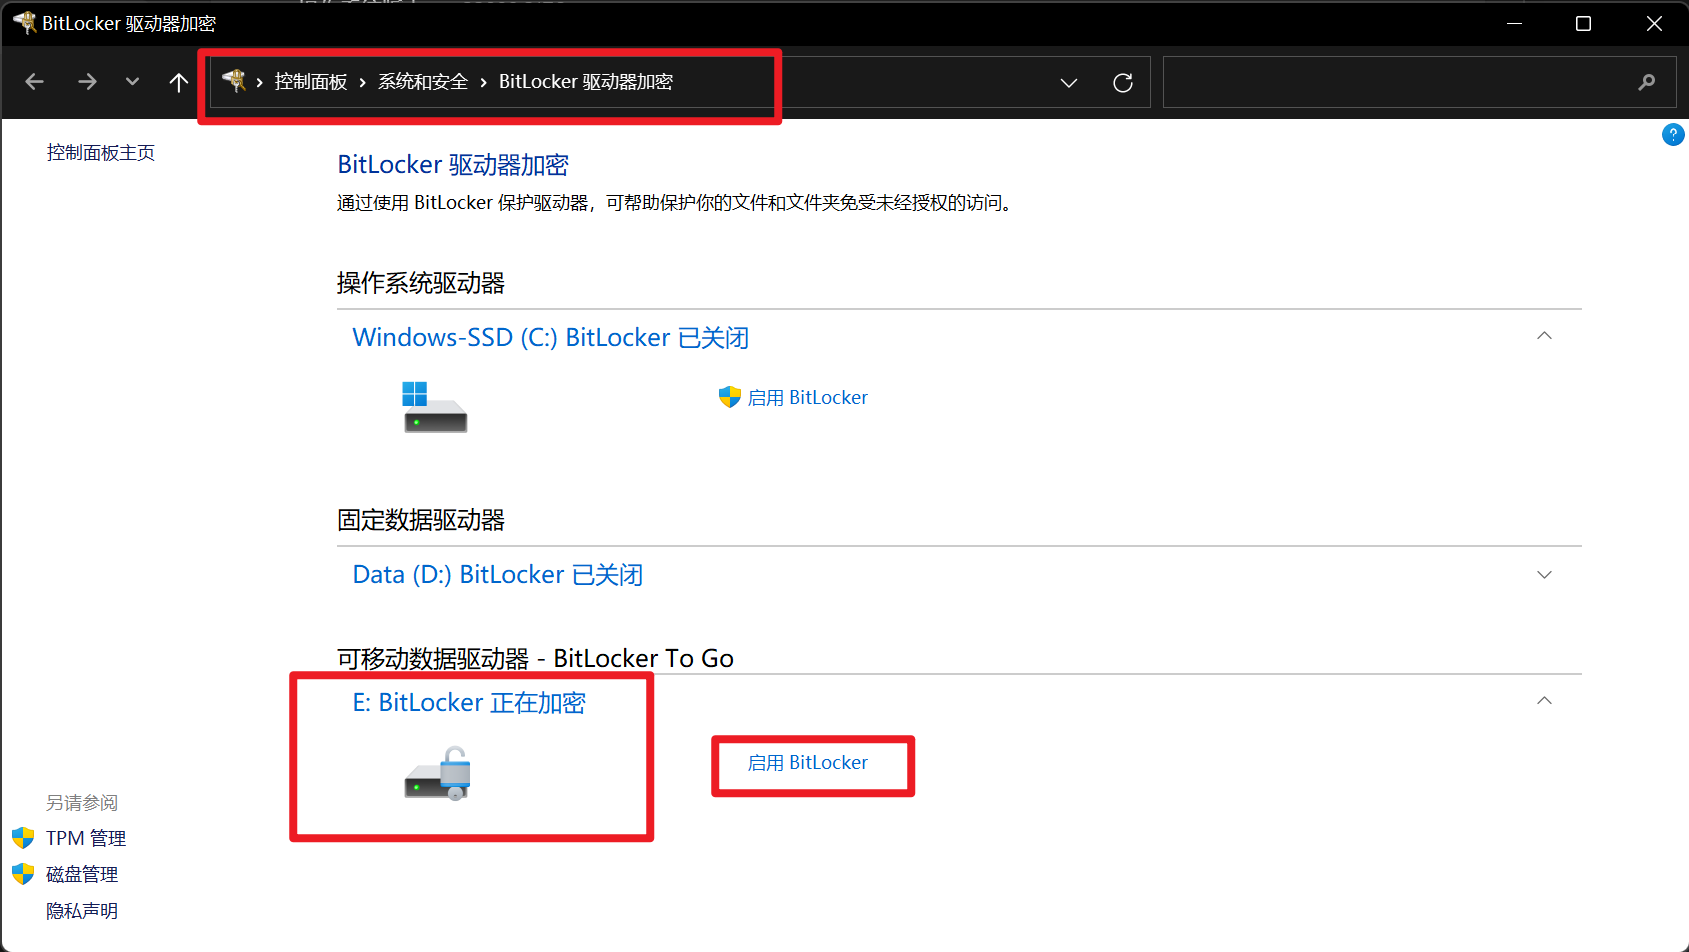
Task: Click the BitLocker 驱动器加密 page title
Action: pyautogui.click(x=453, y=165)
